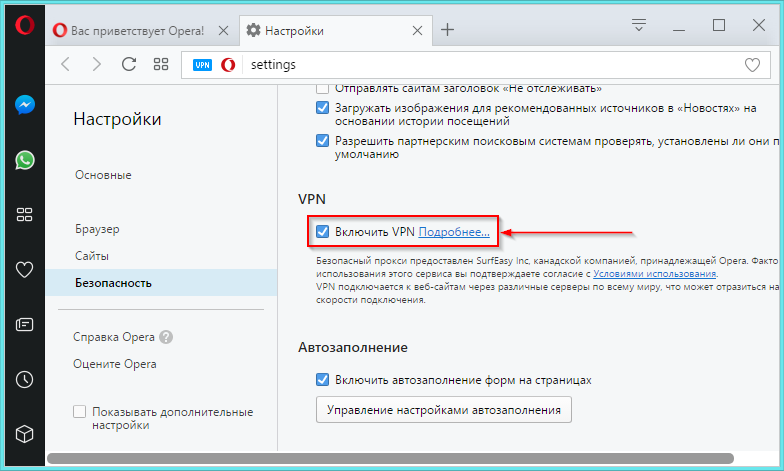
Task: Toggle partner search engines check checkbox
Action: (x=322, y=140)
